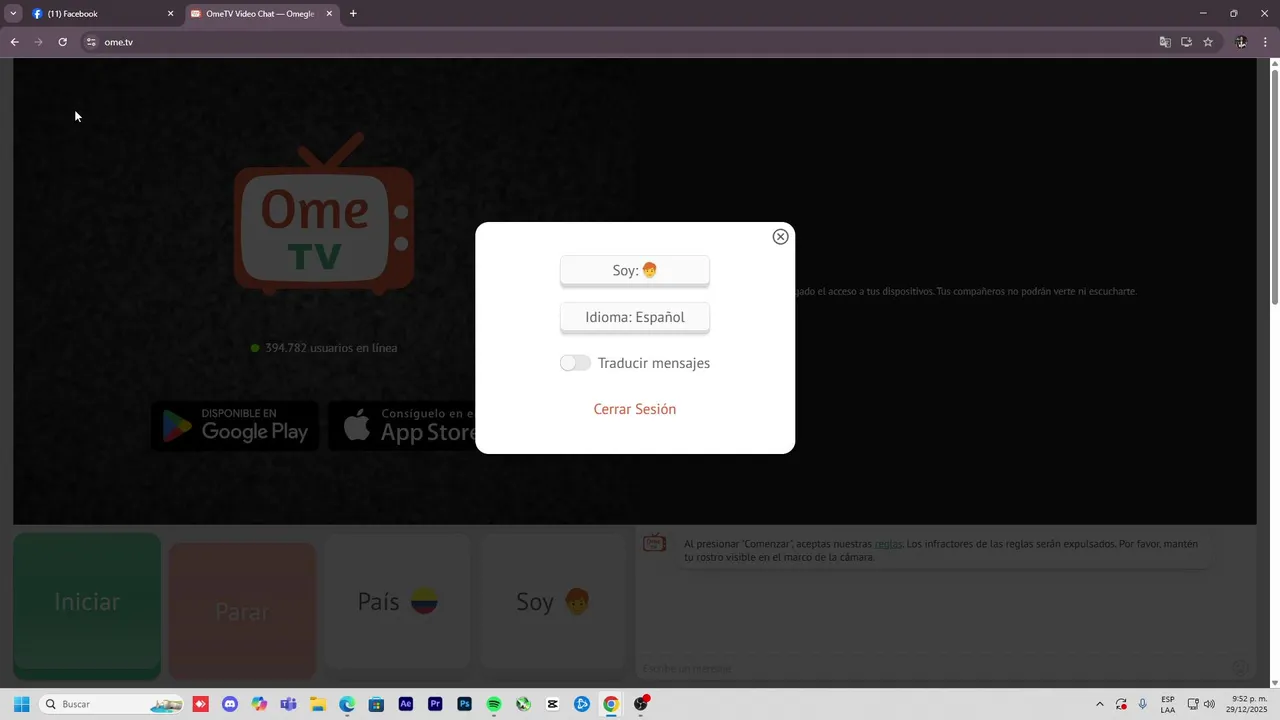Click the OmeTV logo

tap(324, 213)
